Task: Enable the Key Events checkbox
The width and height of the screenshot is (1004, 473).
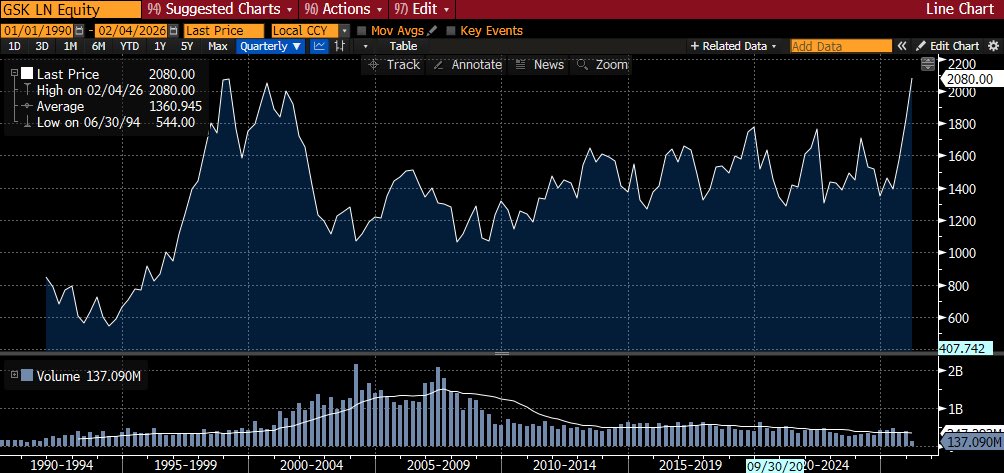Action: pos(450,31)
